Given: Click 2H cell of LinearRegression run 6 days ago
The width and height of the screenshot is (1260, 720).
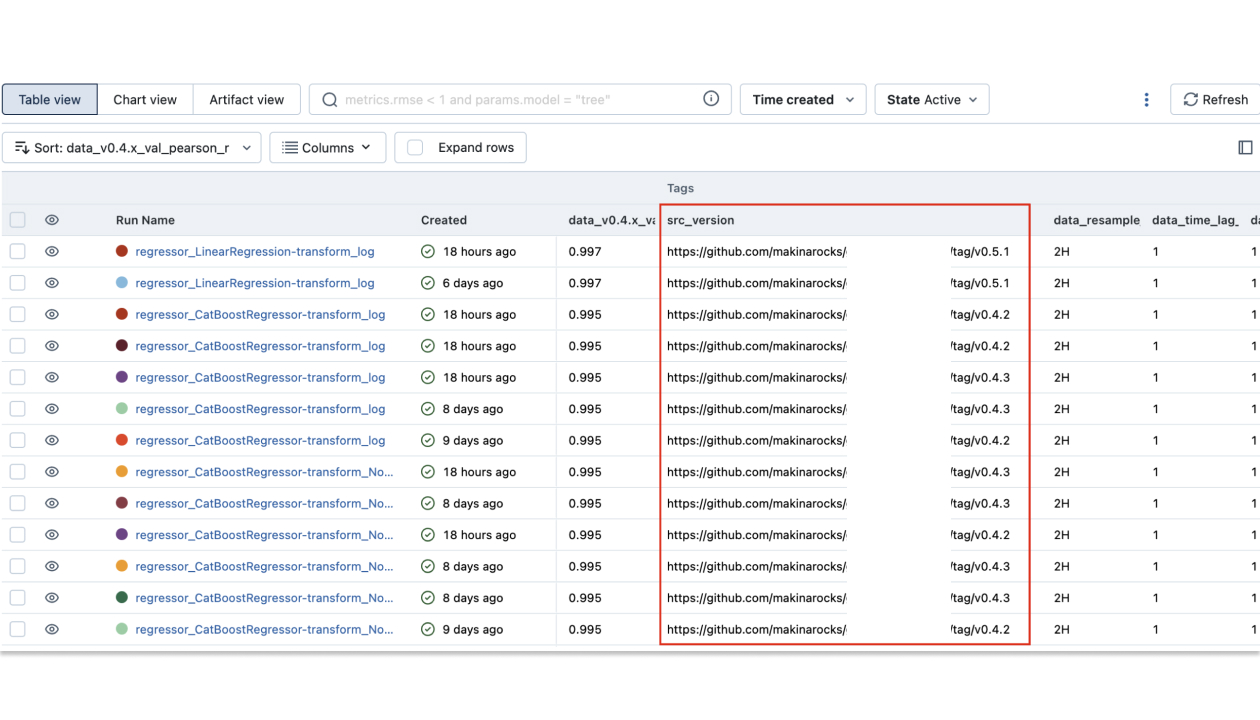Looking at the screenshot, I should tap(1062, 283).
